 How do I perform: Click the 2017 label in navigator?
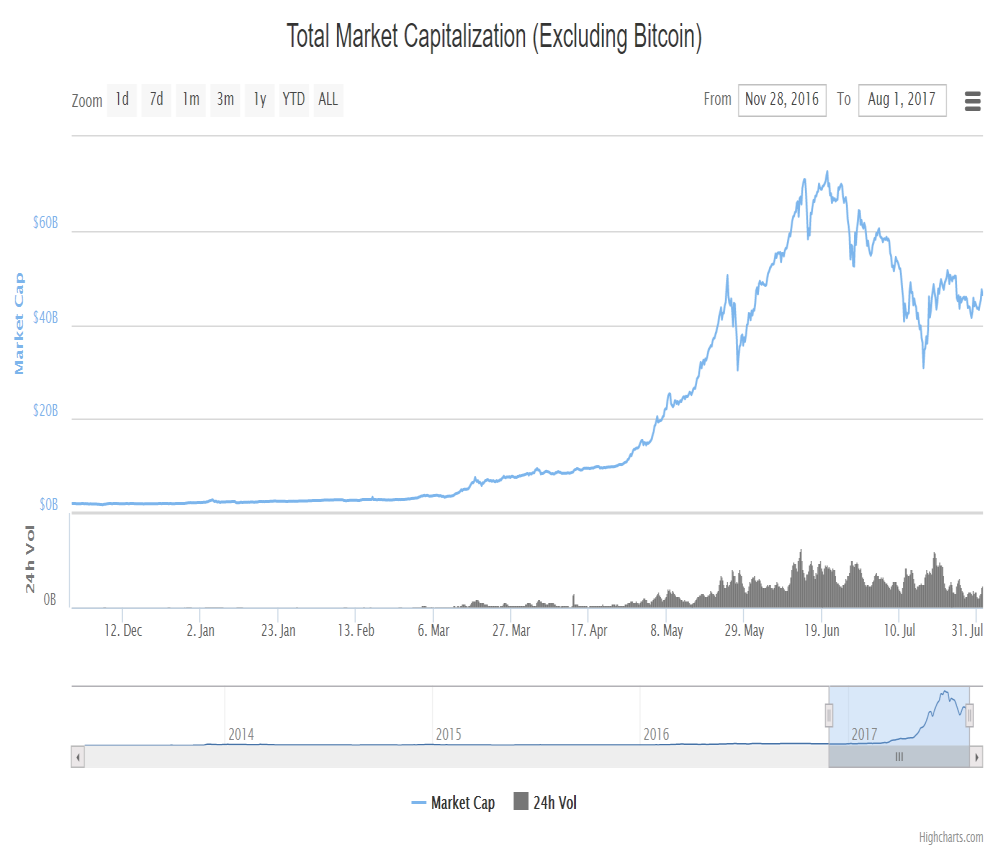[864, 734]
